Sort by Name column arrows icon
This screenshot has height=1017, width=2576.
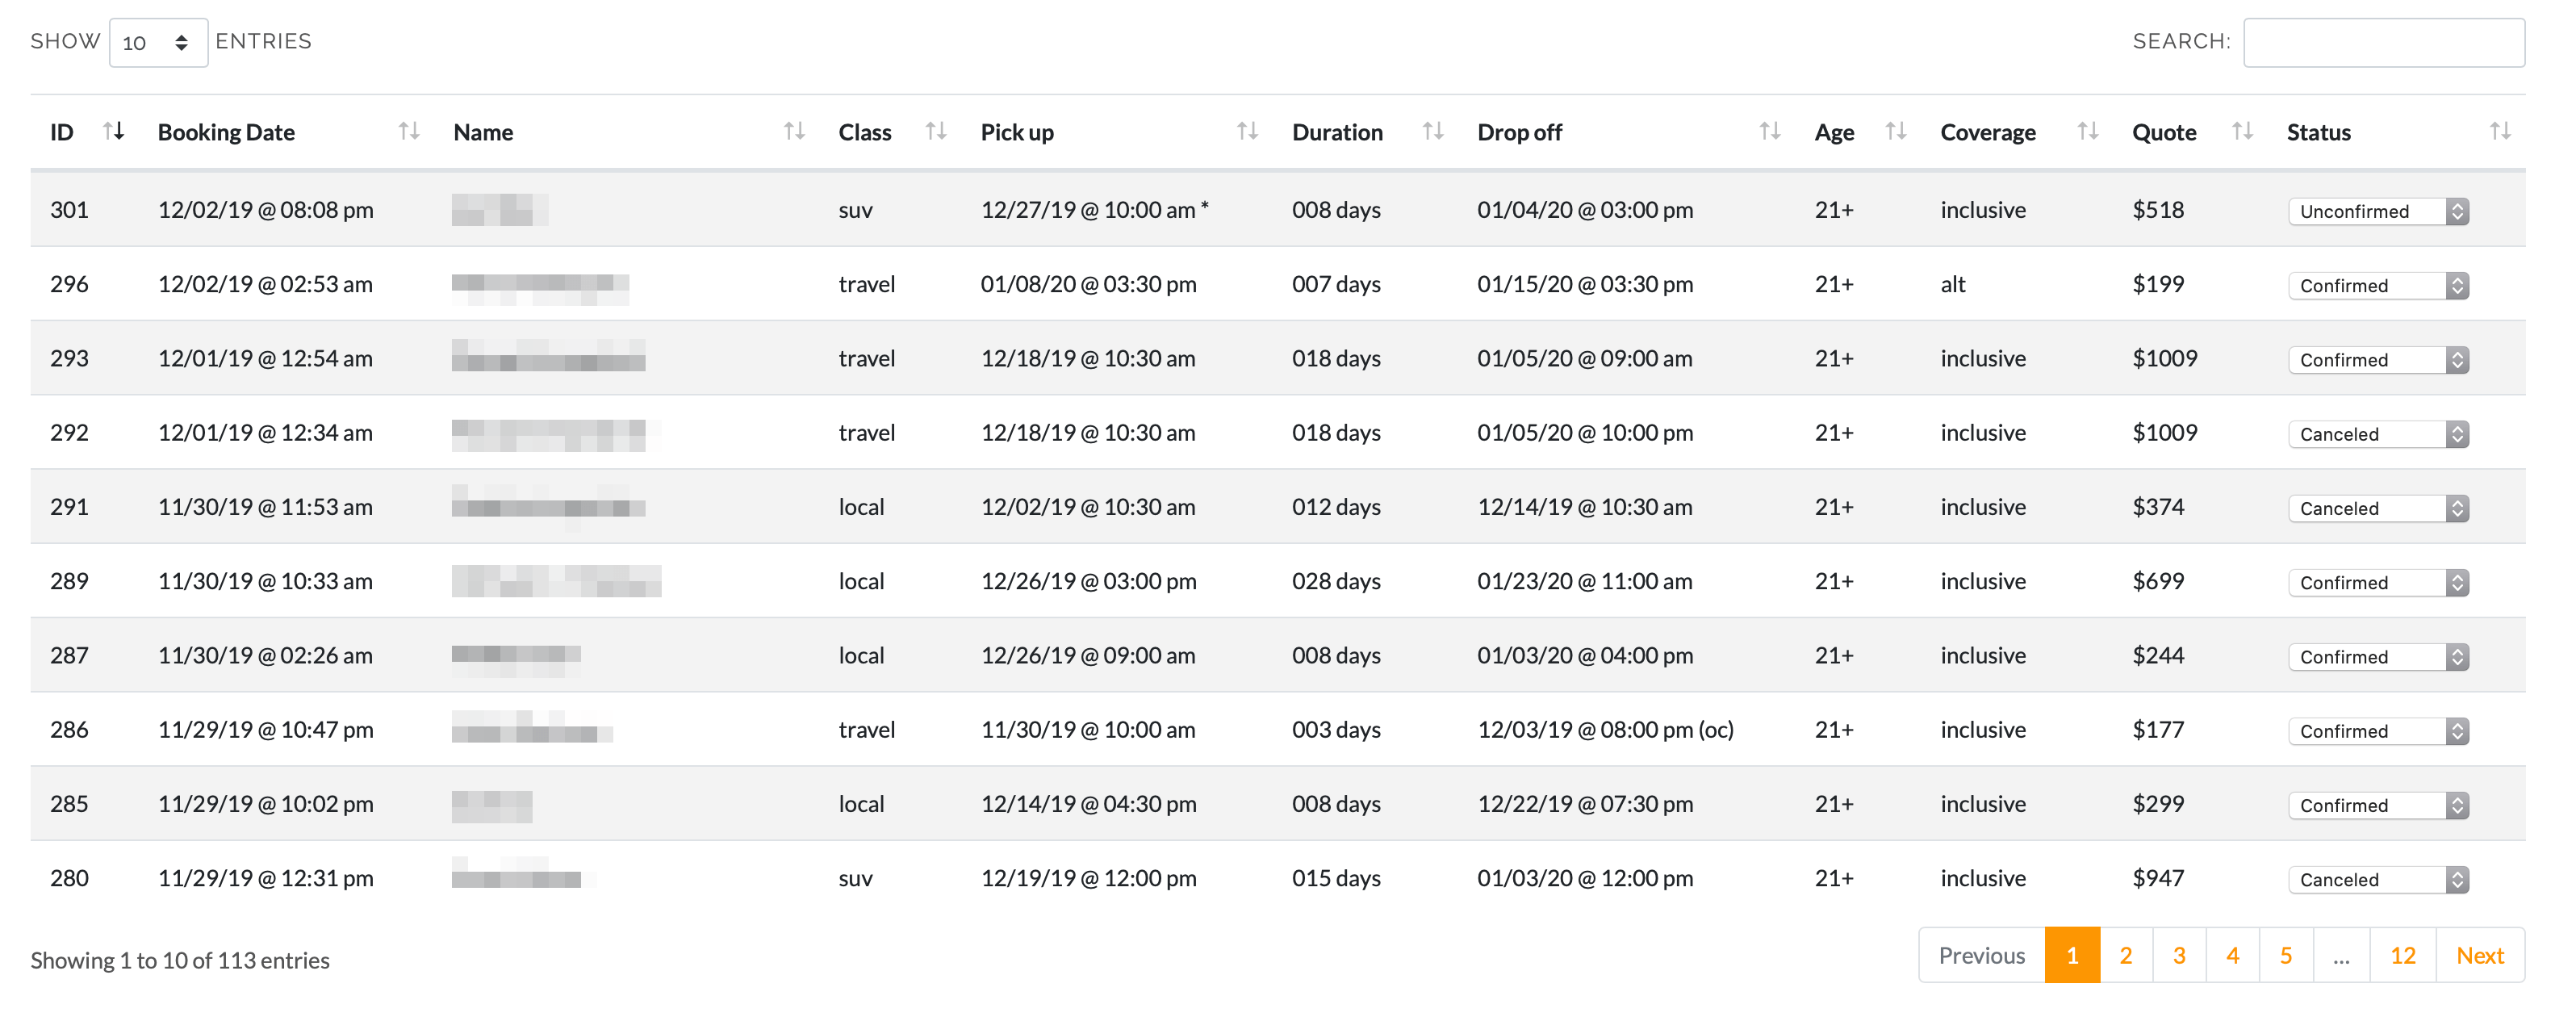(x=794, y=131)
